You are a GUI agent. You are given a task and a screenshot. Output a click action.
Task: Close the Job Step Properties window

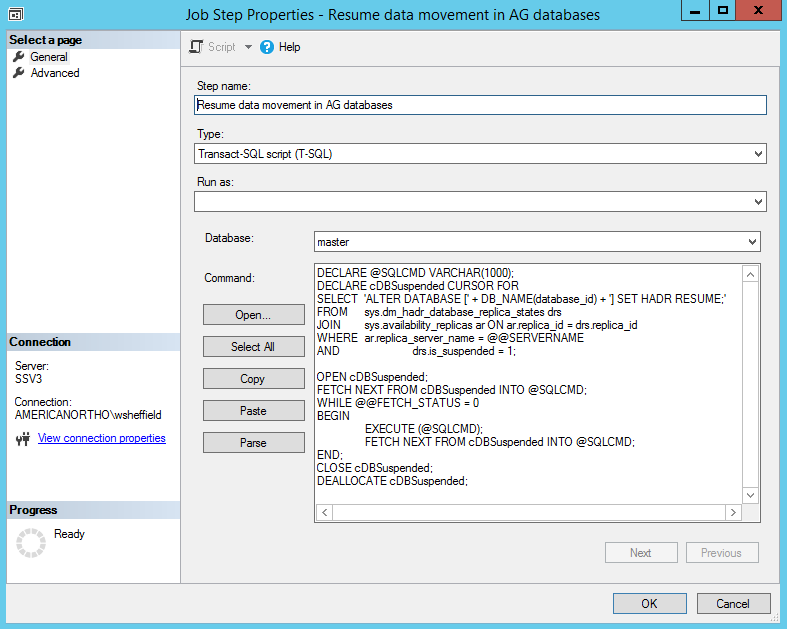(x=758, y=11)
